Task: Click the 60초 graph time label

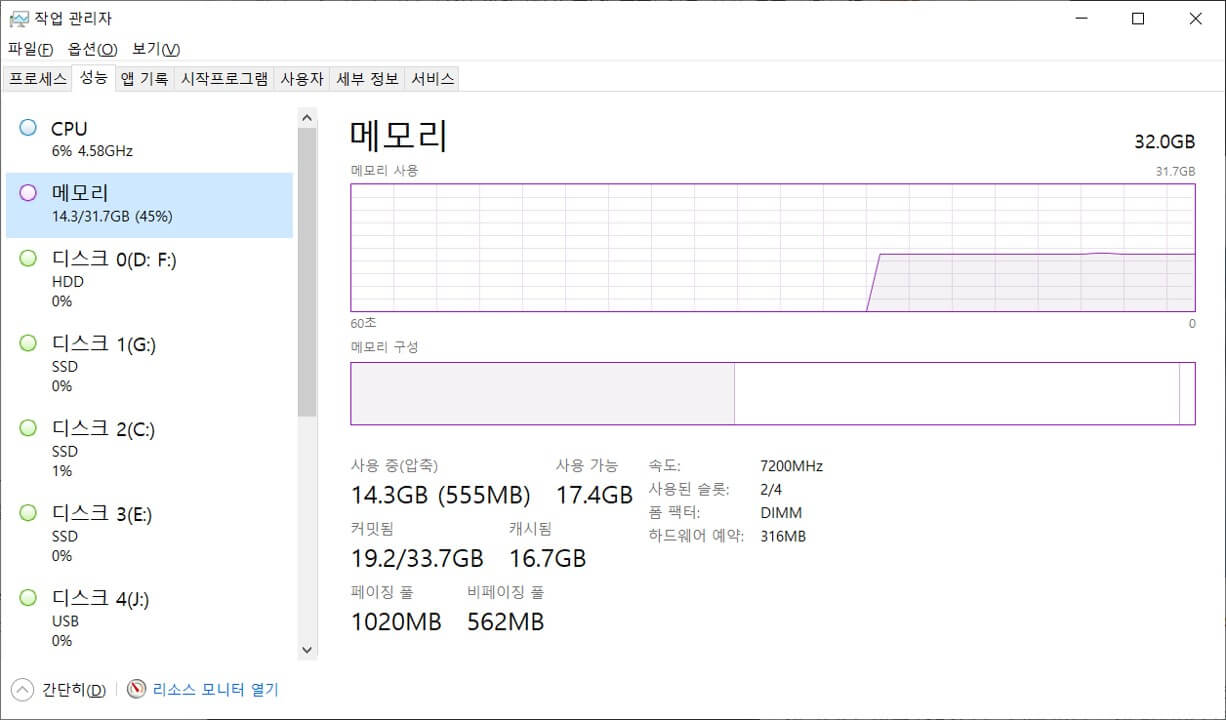Action: pyautogui.click(x=363, y=323)
